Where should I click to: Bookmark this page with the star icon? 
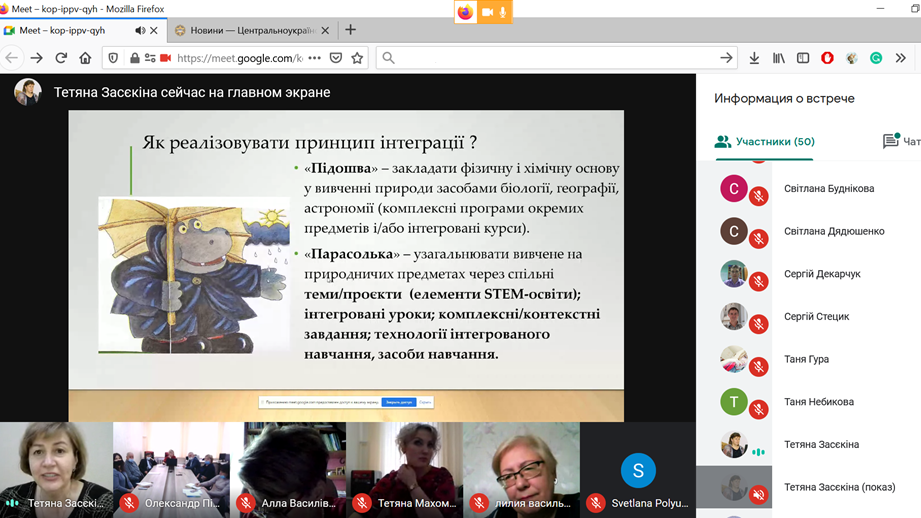tap(357, 58)
